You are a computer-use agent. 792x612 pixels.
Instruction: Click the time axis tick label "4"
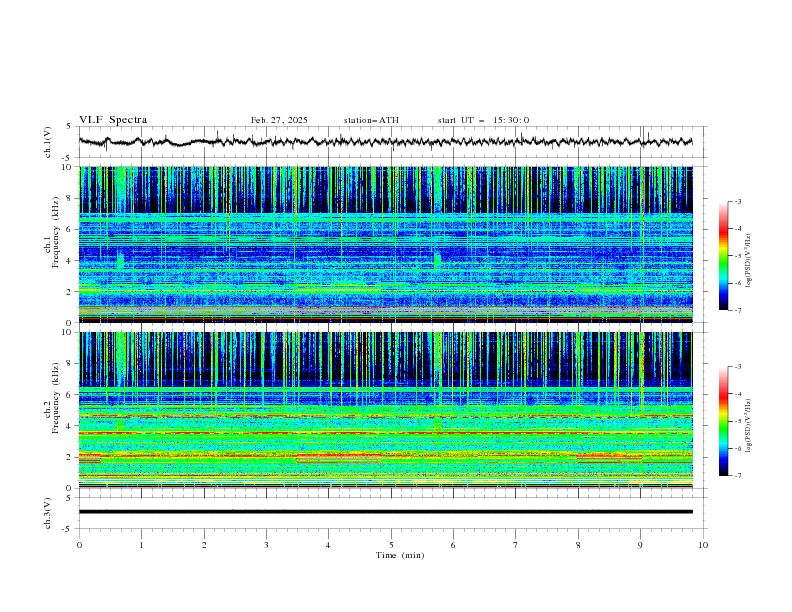[328, 545]
